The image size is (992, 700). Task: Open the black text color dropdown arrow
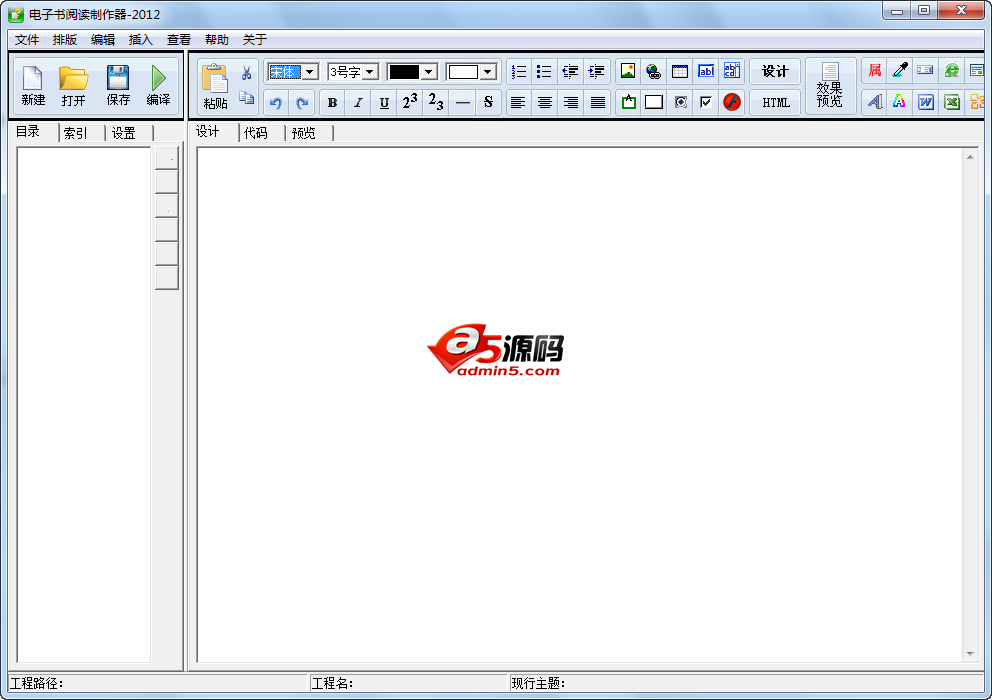428,72
